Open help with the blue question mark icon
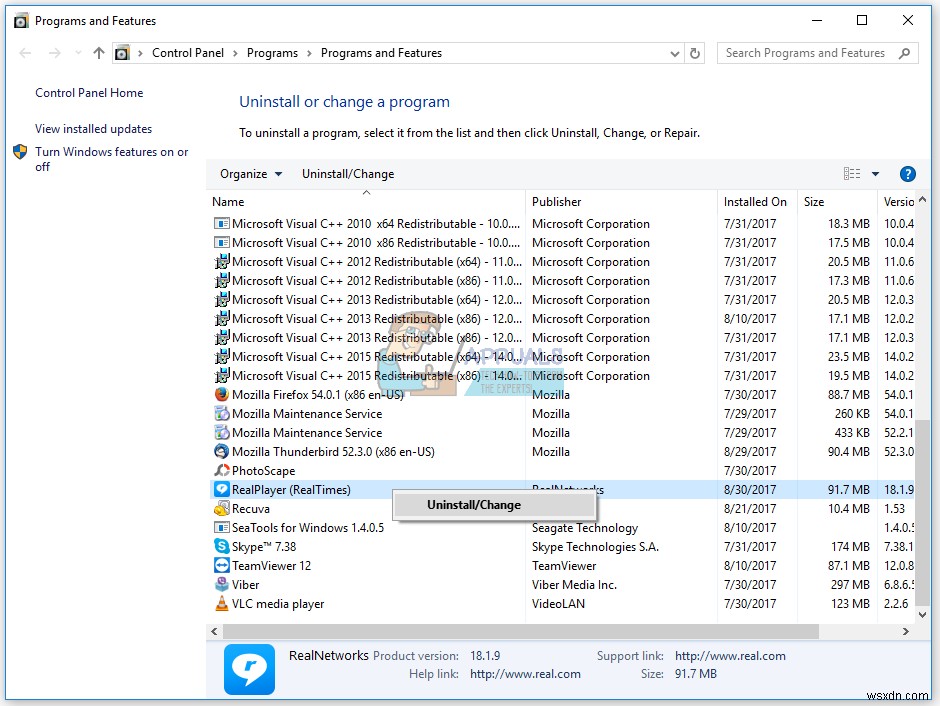Image resolution: width=940 pixels, height=706 pixels. click(x=908, y=174)
